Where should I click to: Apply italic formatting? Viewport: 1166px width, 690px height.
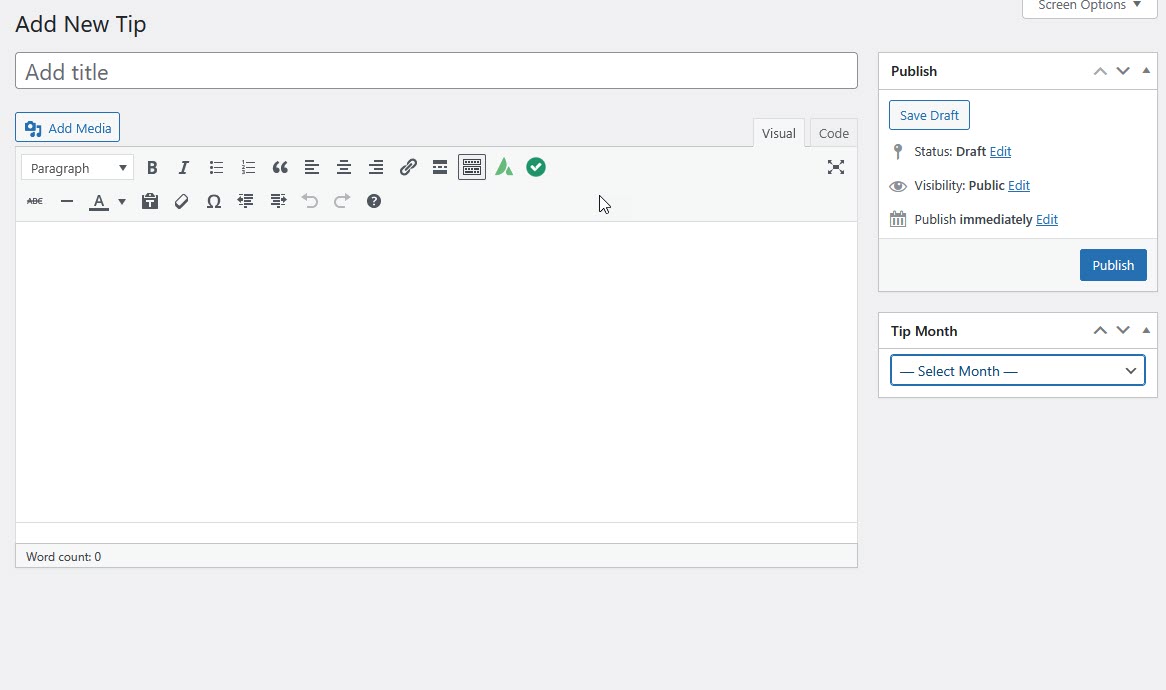point(184,167)
